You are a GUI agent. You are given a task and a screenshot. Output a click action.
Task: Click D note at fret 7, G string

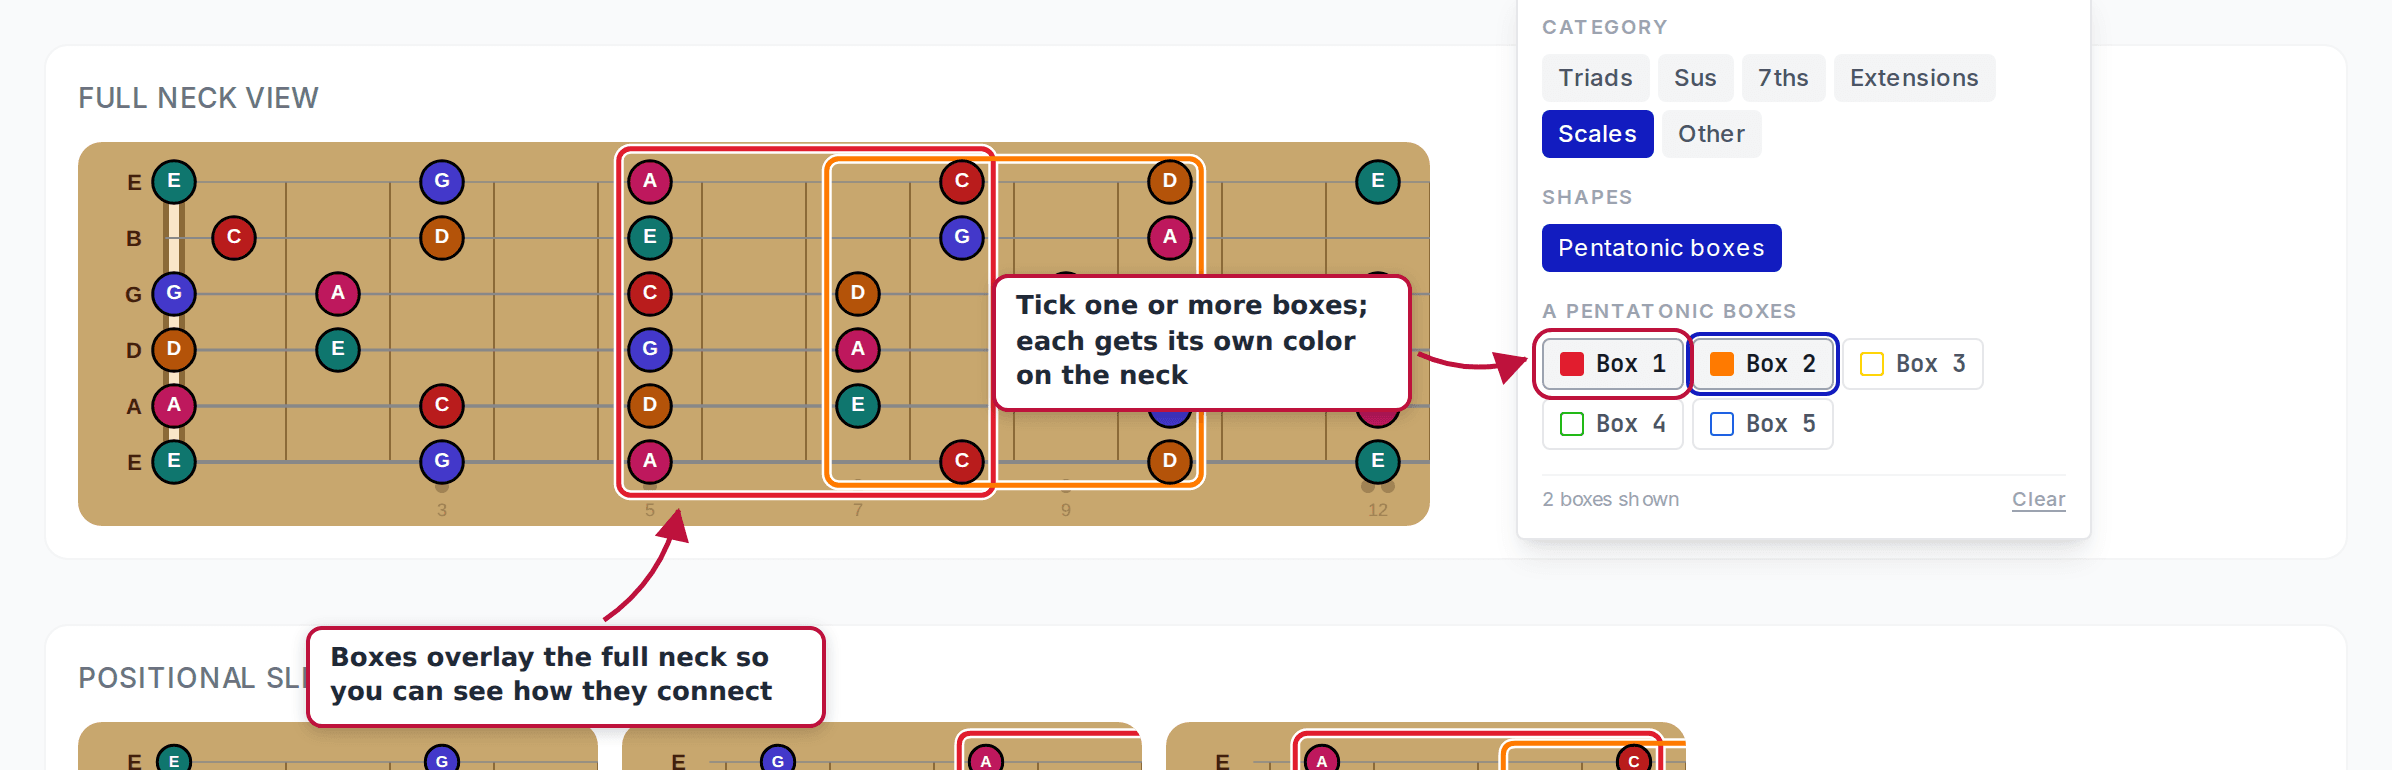[858, 294]
